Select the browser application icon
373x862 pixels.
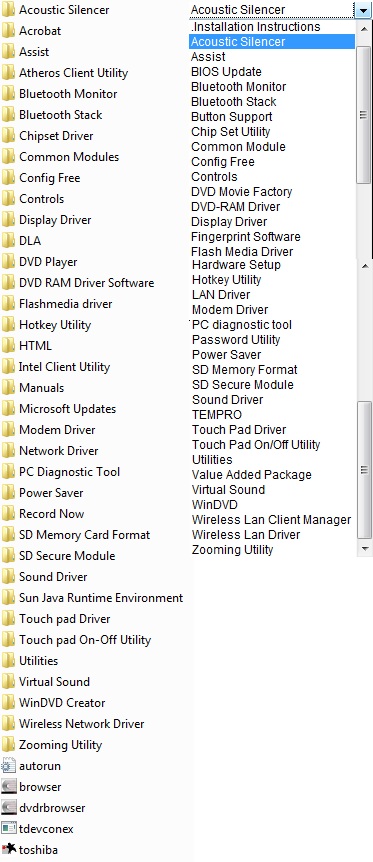point(8,787)
